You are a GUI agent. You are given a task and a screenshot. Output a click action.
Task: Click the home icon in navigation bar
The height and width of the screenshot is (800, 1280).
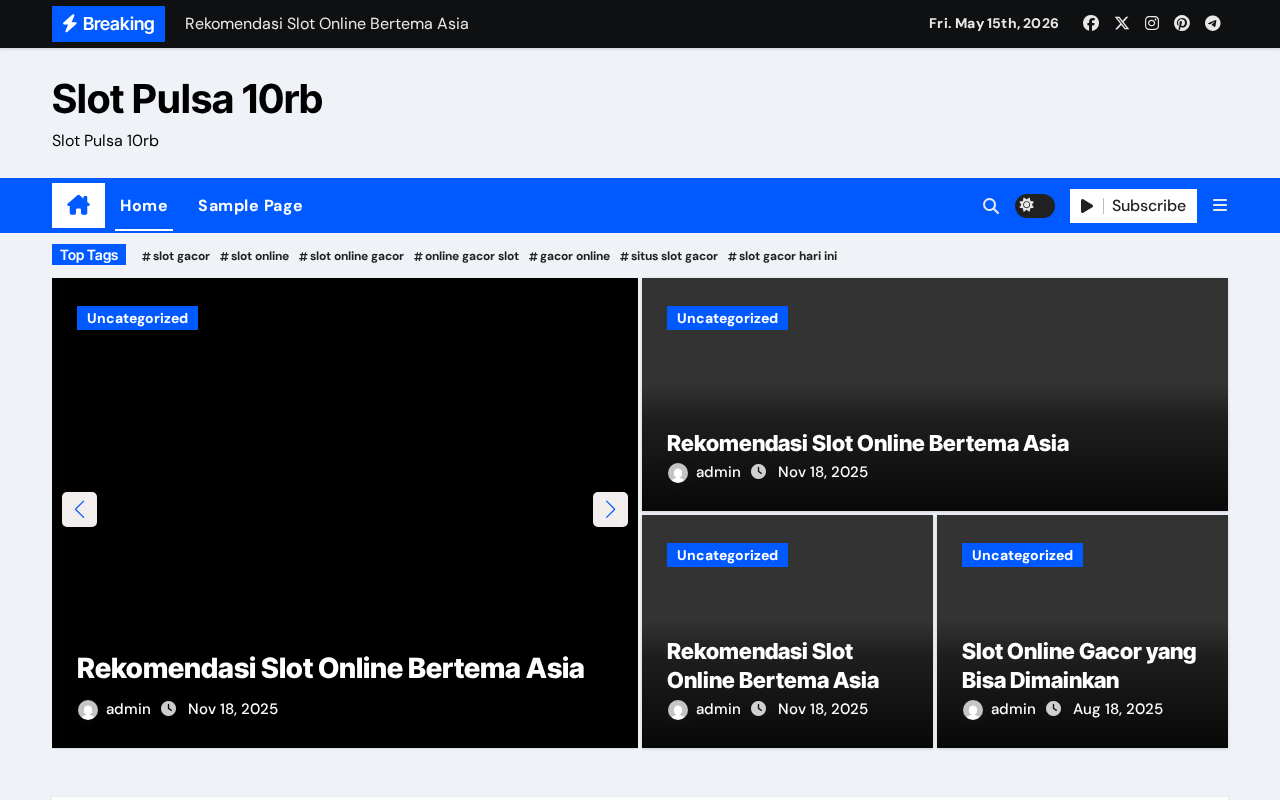click(x=78, y=205)
